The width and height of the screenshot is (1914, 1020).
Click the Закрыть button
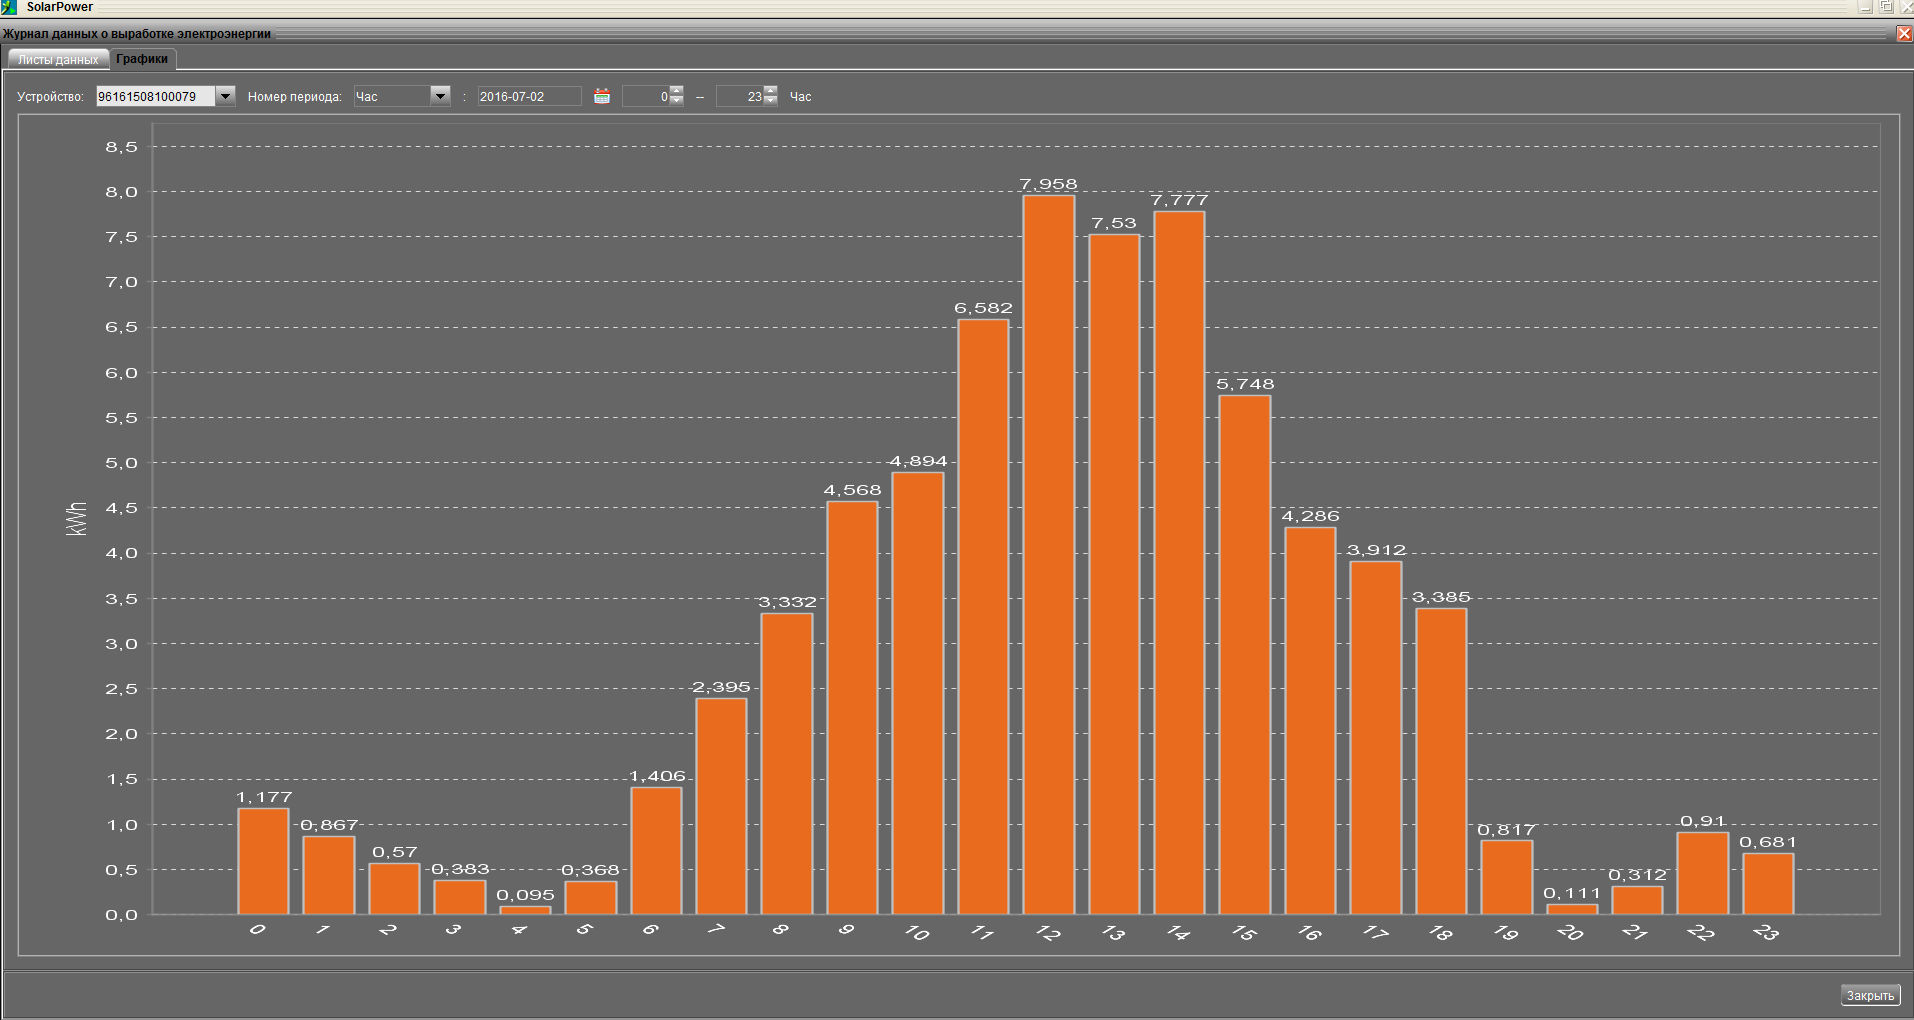pyautogui.click(x=1870, y=995)
